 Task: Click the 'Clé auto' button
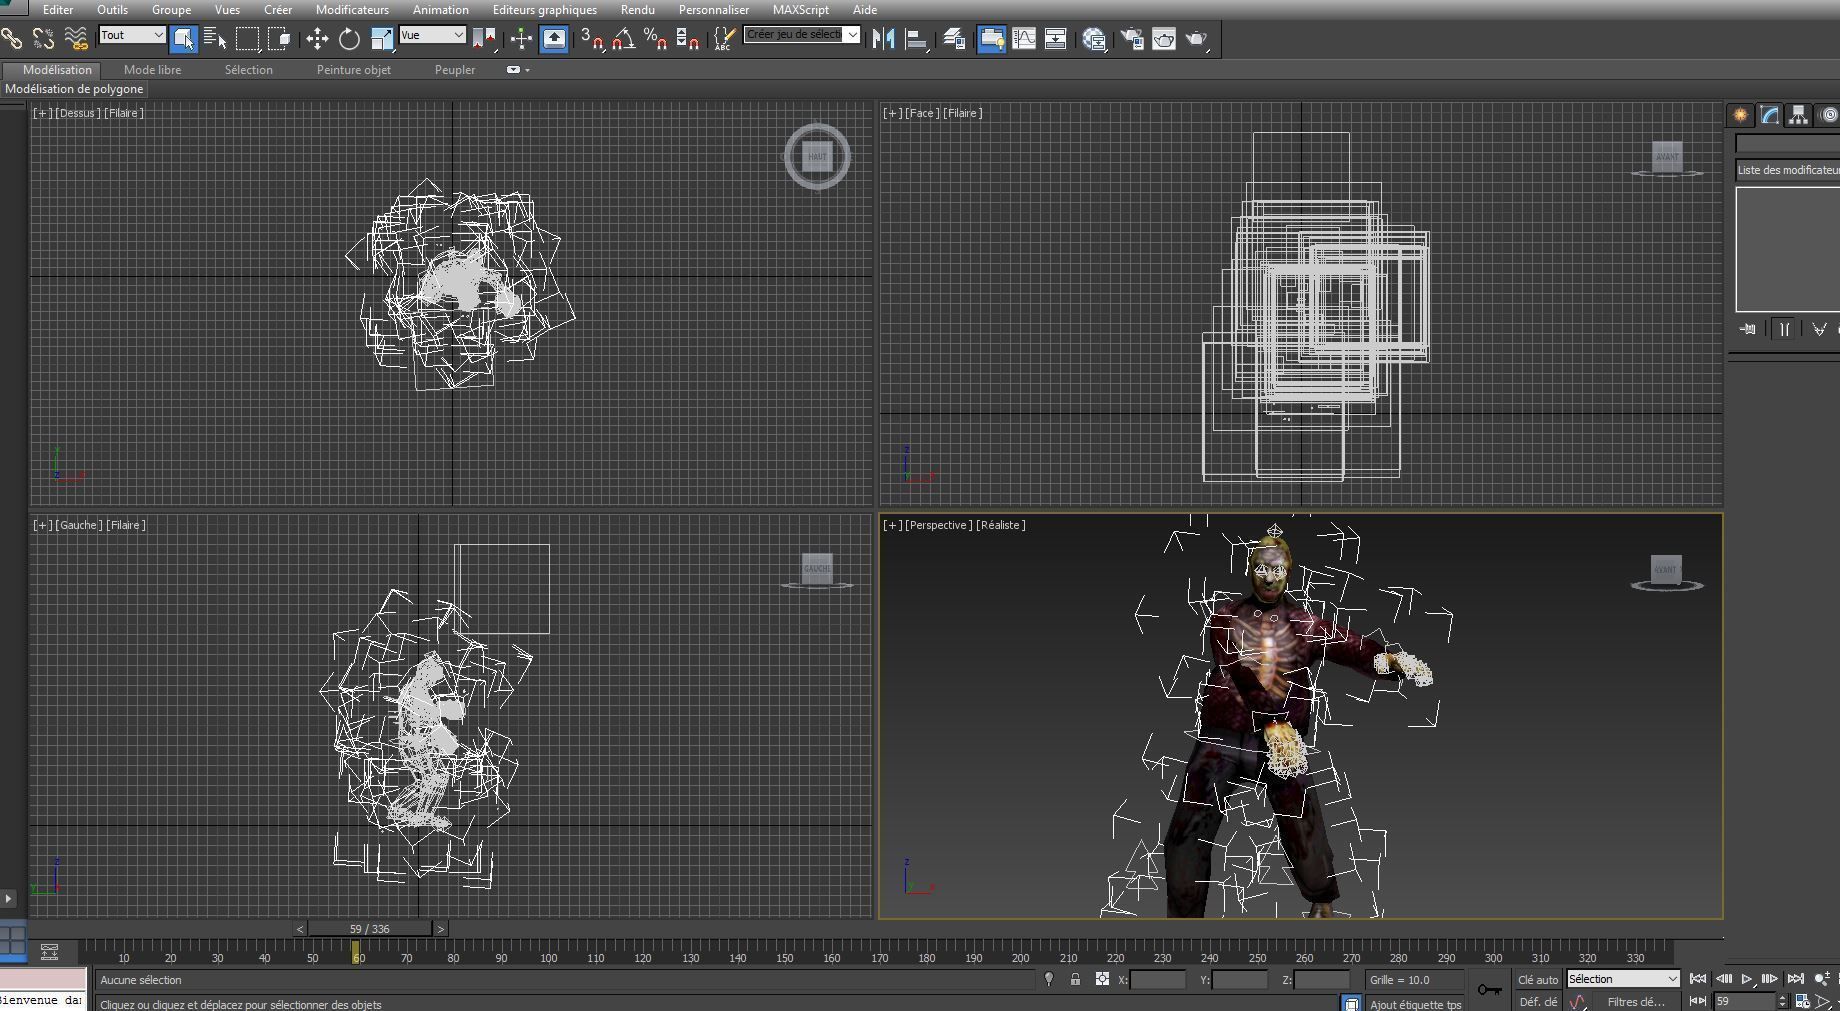pos(1537,979)
